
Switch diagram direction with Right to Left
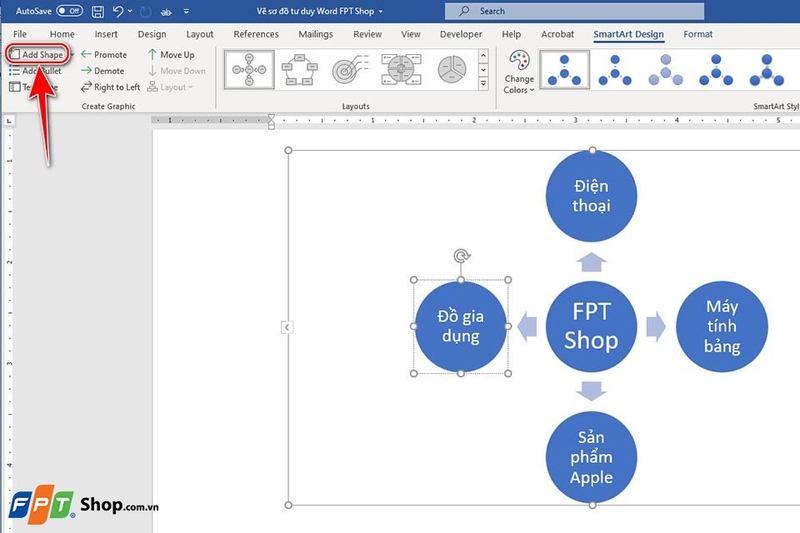coord(111,87)
